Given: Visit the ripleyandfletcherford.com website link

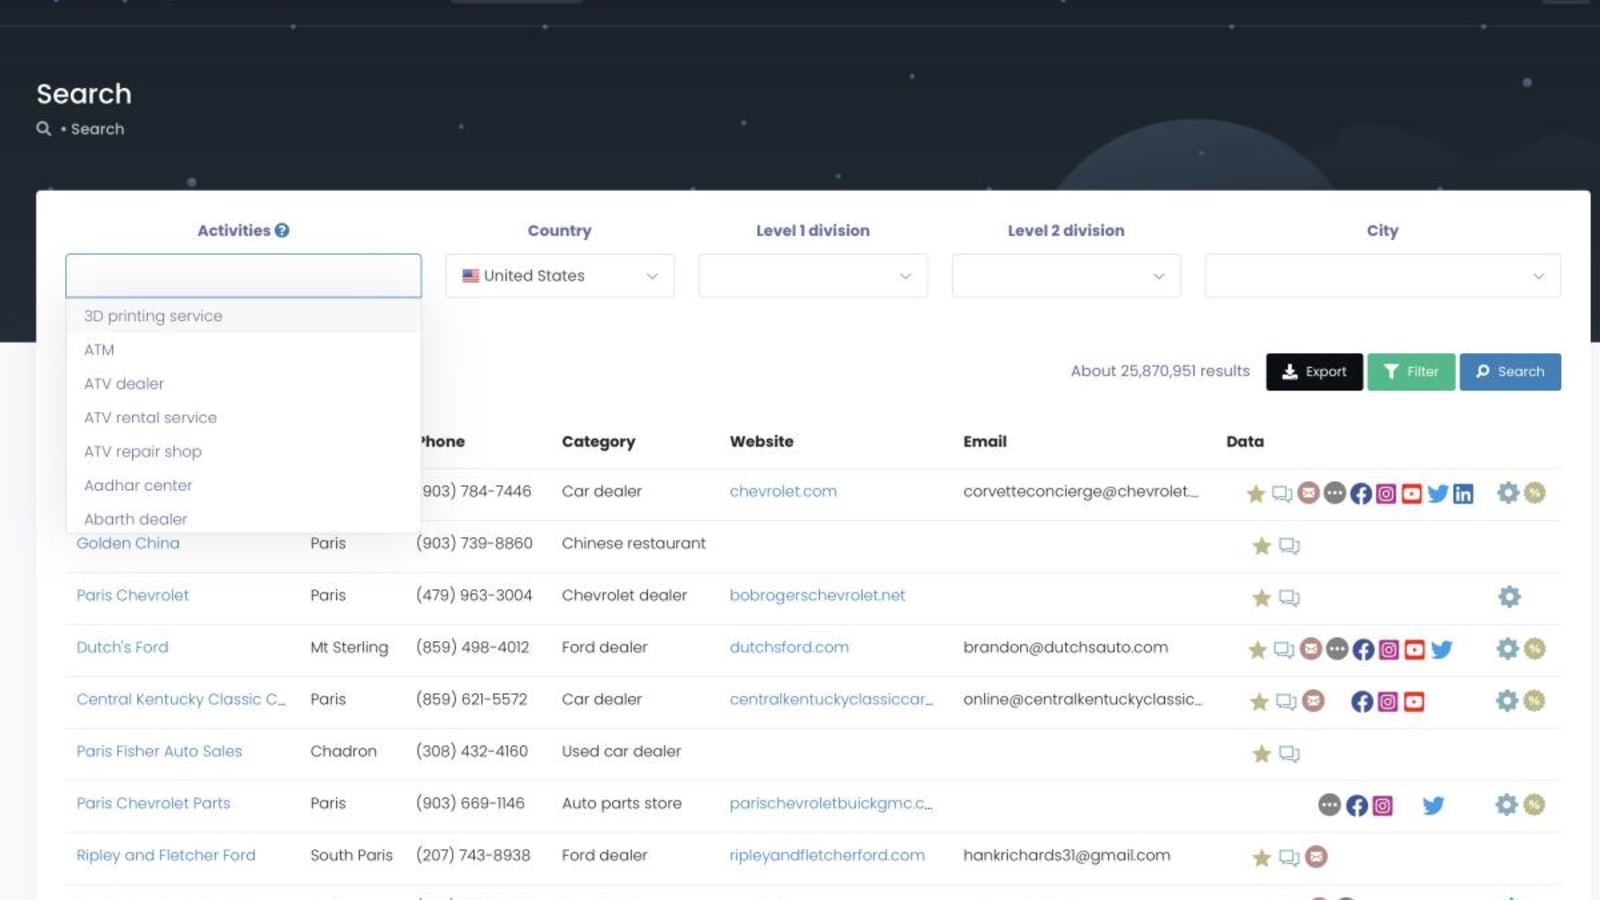Looking at the screenshot, I should click(827, 855).
